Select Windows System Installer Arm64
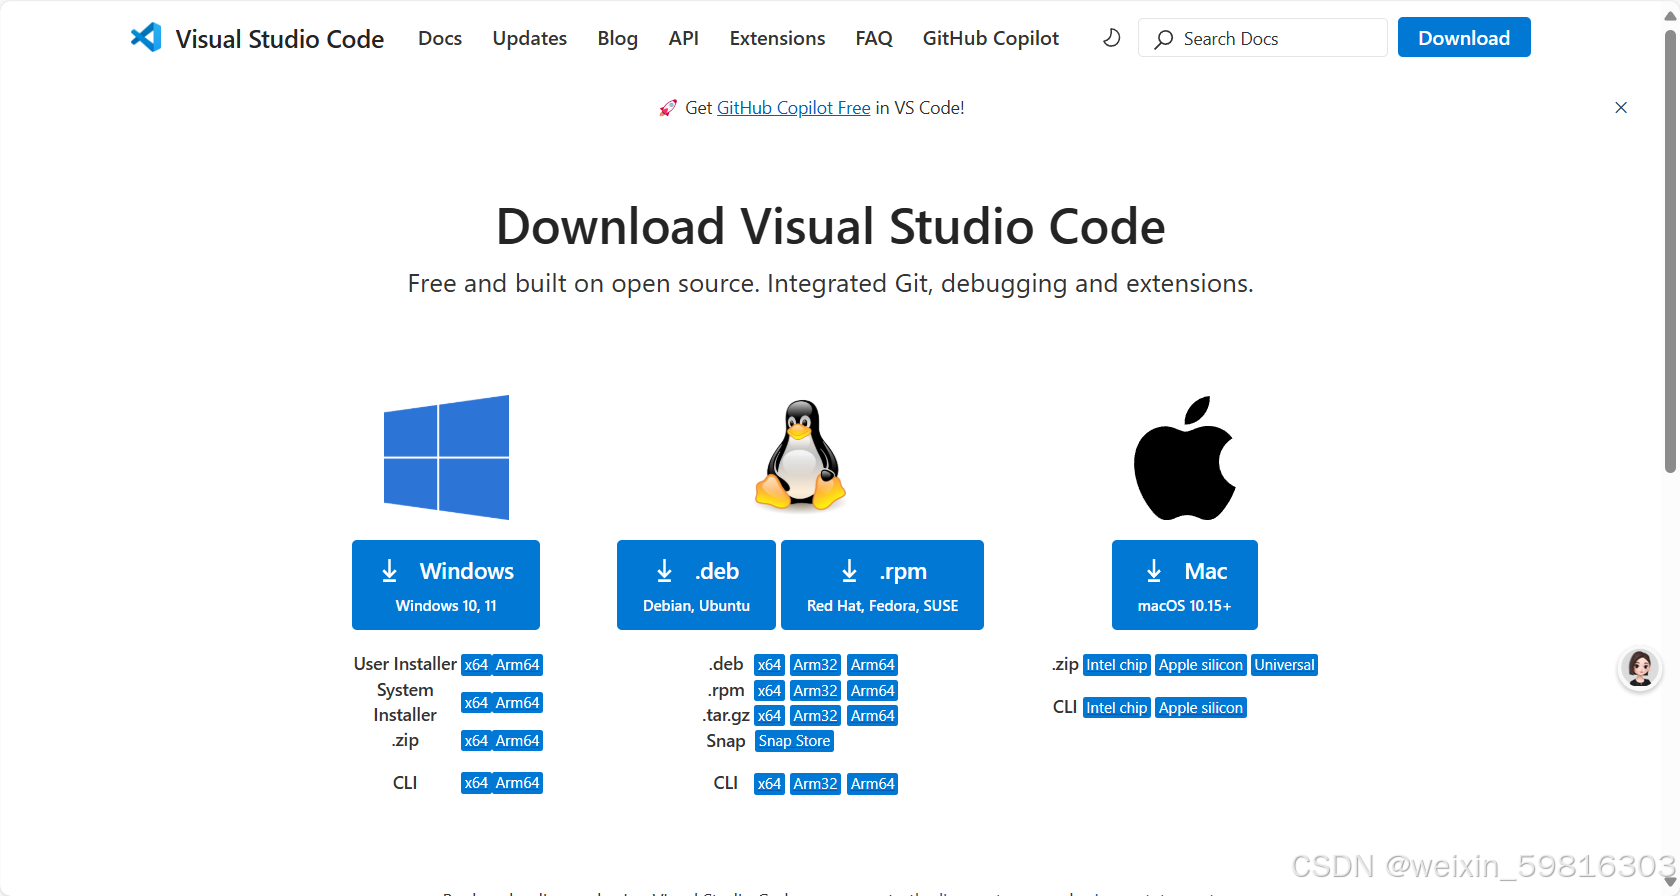 point(517,703)
